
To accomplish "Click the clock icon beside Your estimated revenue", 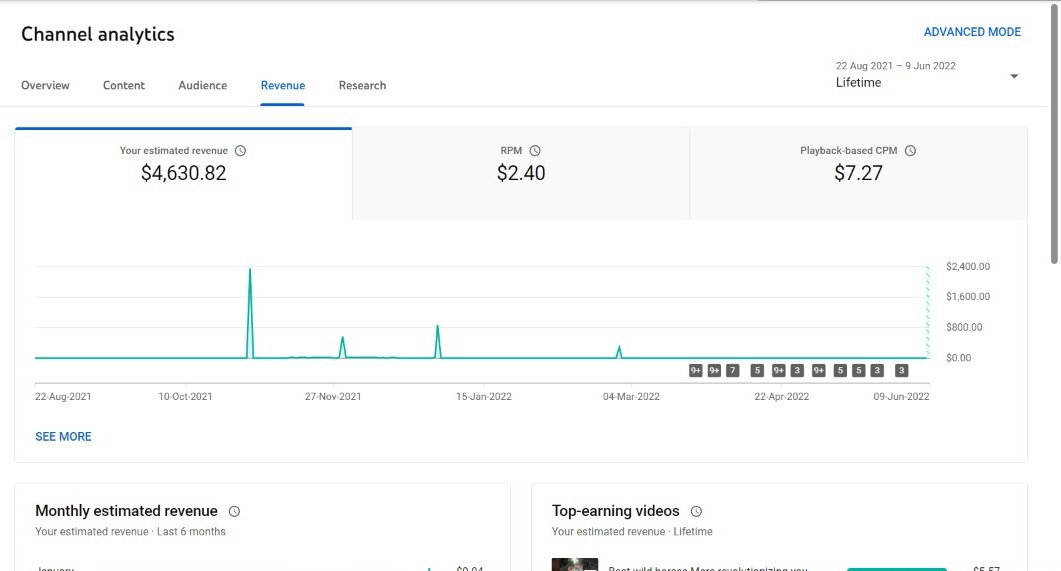I will [240, 151].
